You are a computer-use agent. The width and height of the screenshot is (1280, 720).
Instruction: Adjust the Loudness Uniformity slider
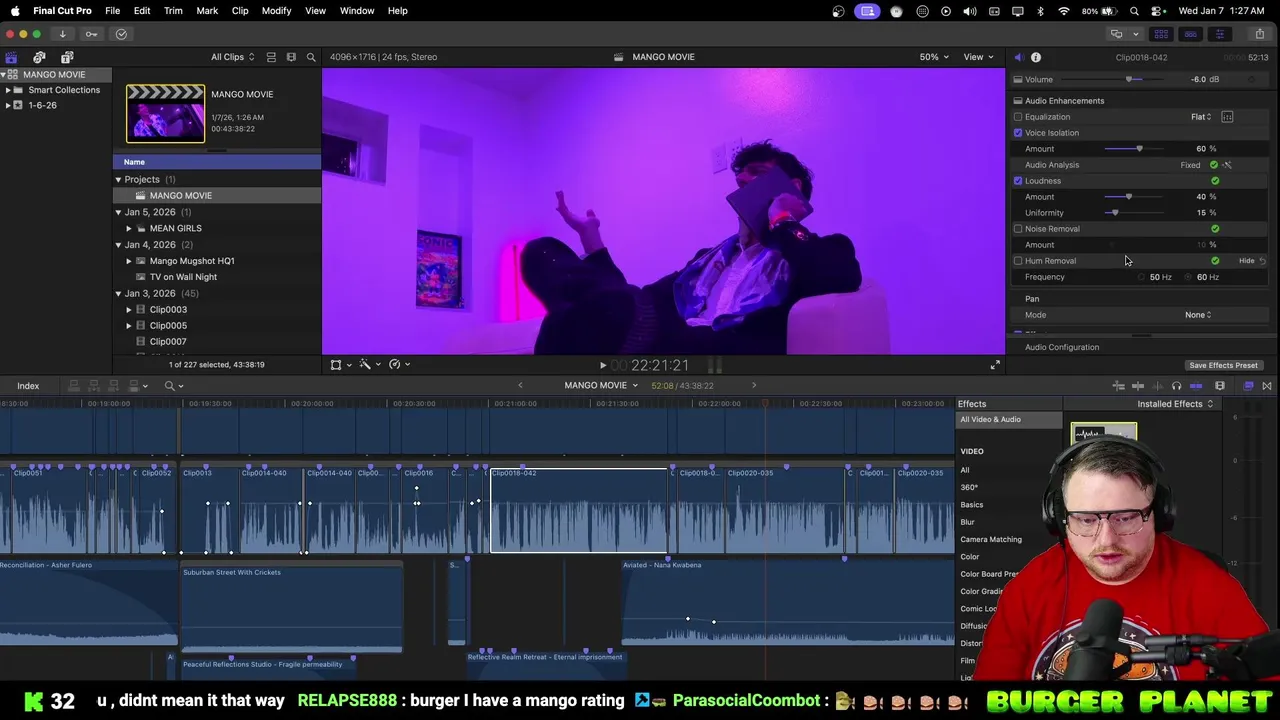click(x=1115, y=213)
